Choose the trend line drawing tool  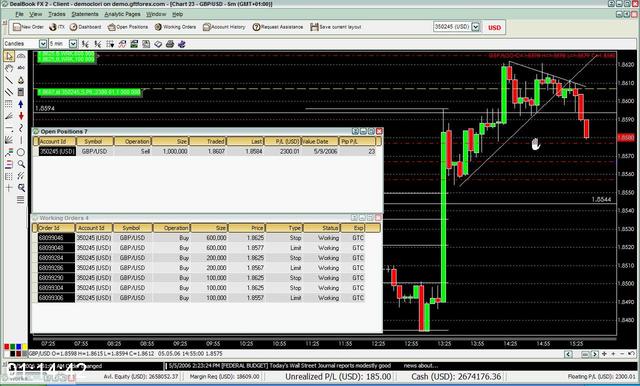(9, 80)
